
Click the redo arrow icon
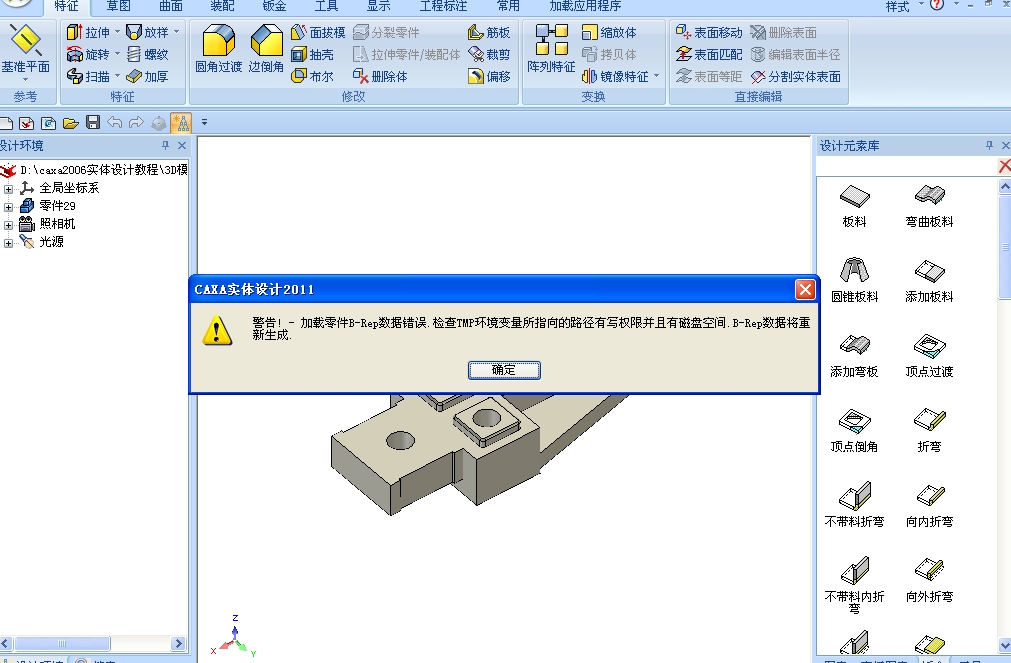[x=136, y=122]
